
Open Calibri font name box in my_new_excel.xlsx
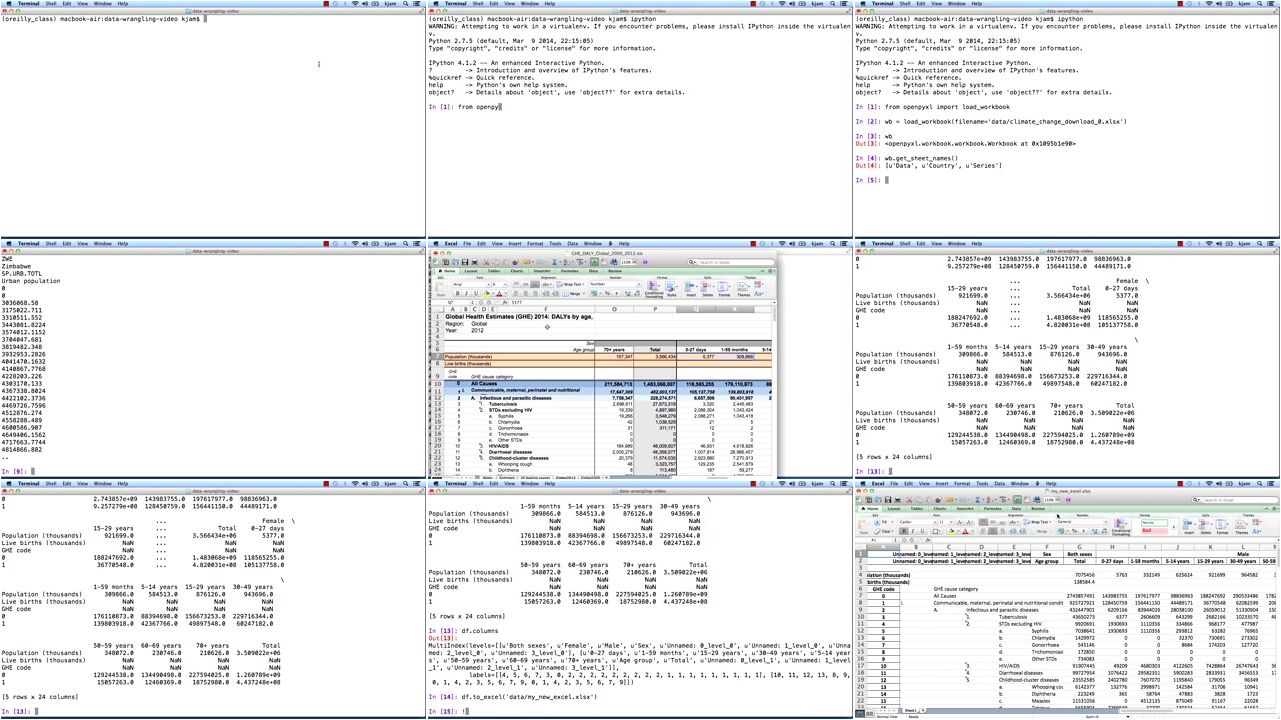click(917, 522)
